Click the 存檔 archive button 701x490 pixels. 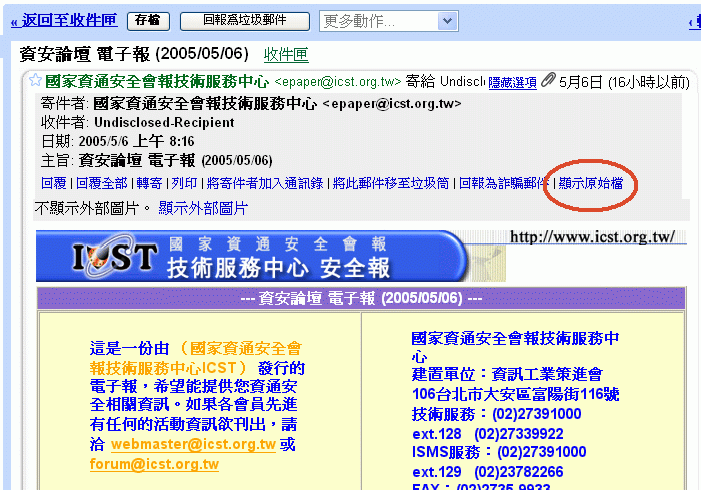148,20
